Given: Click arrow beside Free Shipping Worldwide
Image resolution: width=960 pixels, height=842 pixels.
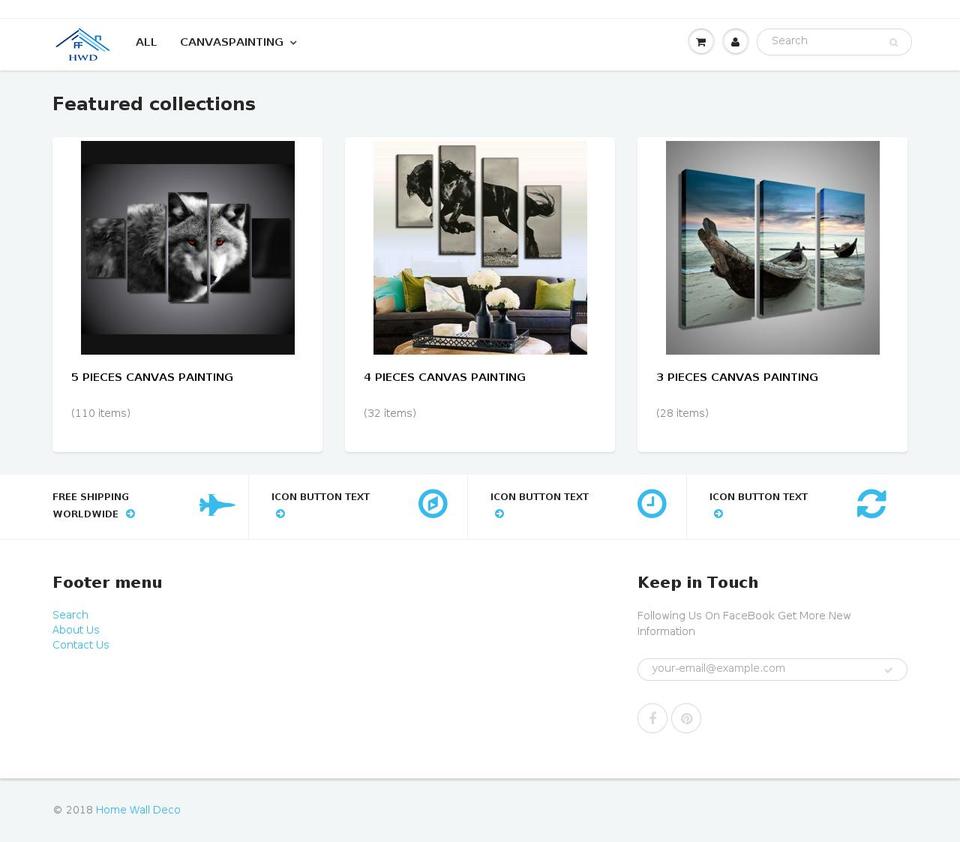Looking at the screenshot, I should click(130, 514).
